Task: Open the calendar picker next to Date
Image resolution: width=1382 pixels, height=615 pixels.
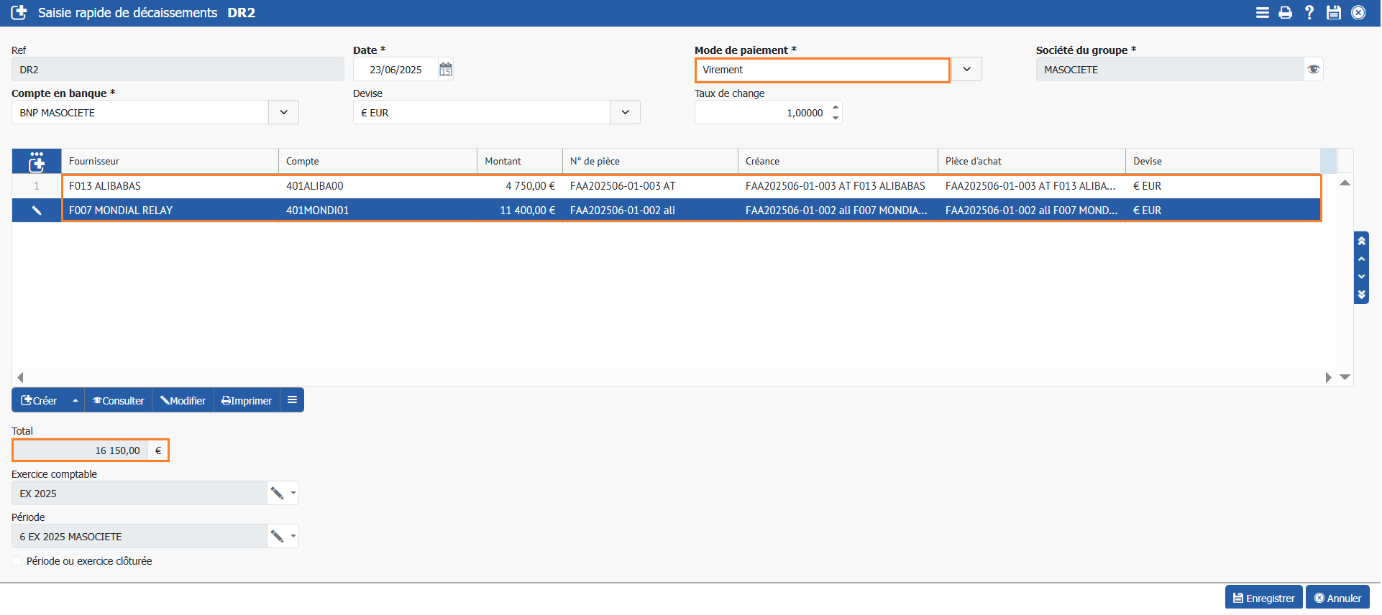Action: [446, 70]
